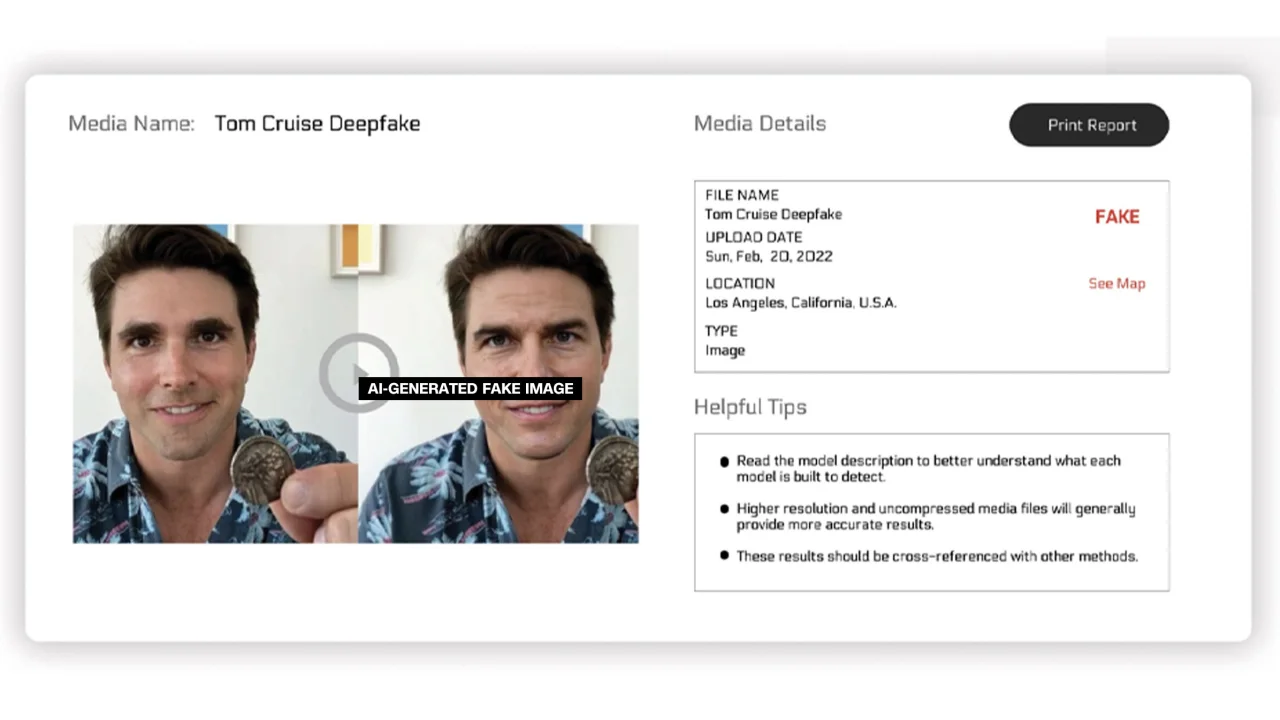This screenshot has height=720, width=1280.
Task: Click the 'Tom Cruise Deepfake' media name title
Action: [317, 124]
